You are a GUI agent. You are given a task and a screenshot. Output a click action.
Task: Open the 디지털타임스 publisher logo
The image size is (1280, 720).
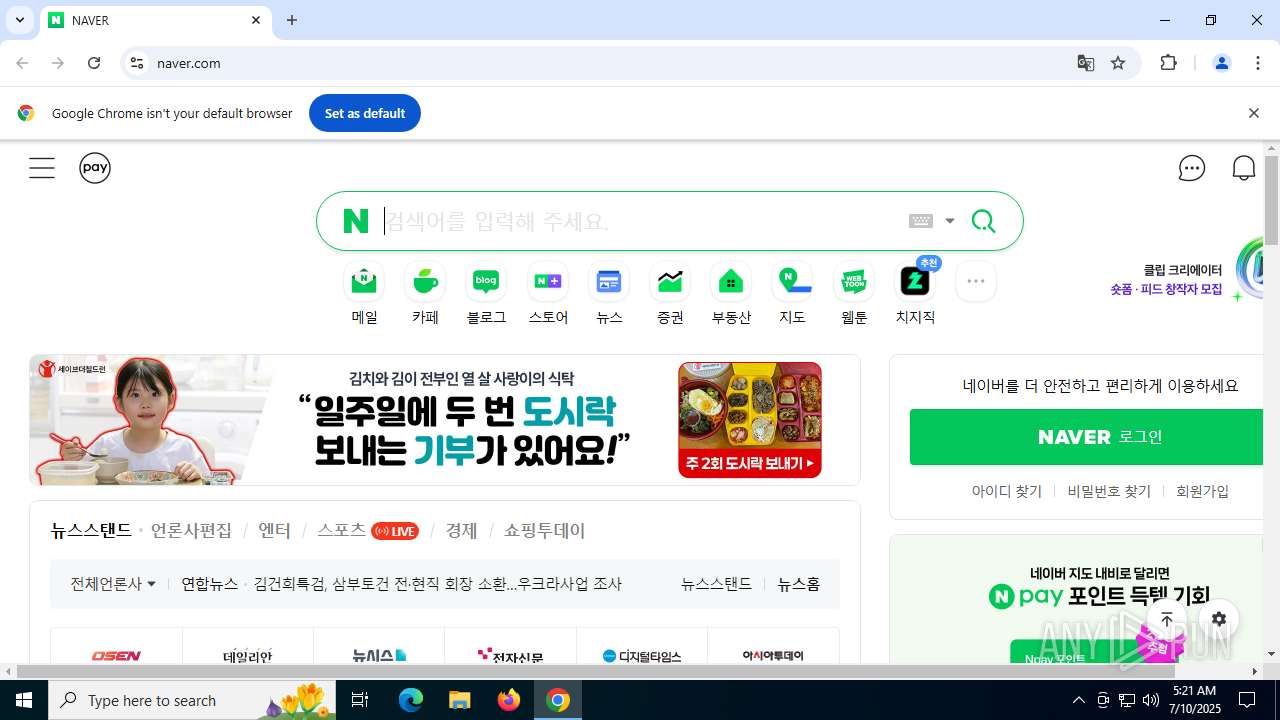(x=642, y=656)
